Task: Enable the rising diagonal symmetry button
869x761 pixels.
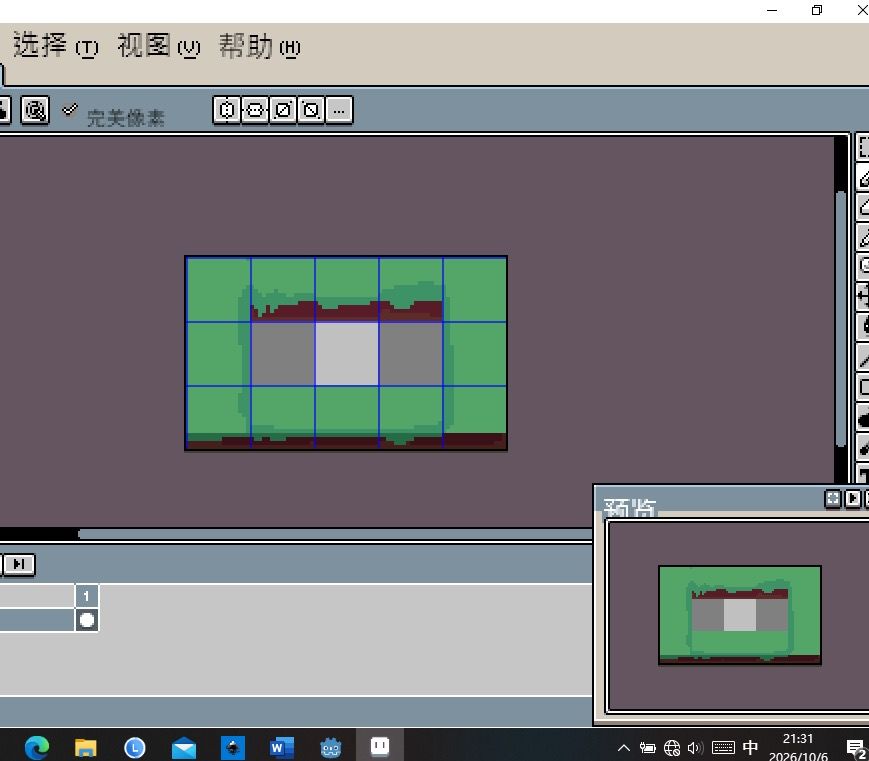Action: tap(283, 110)
